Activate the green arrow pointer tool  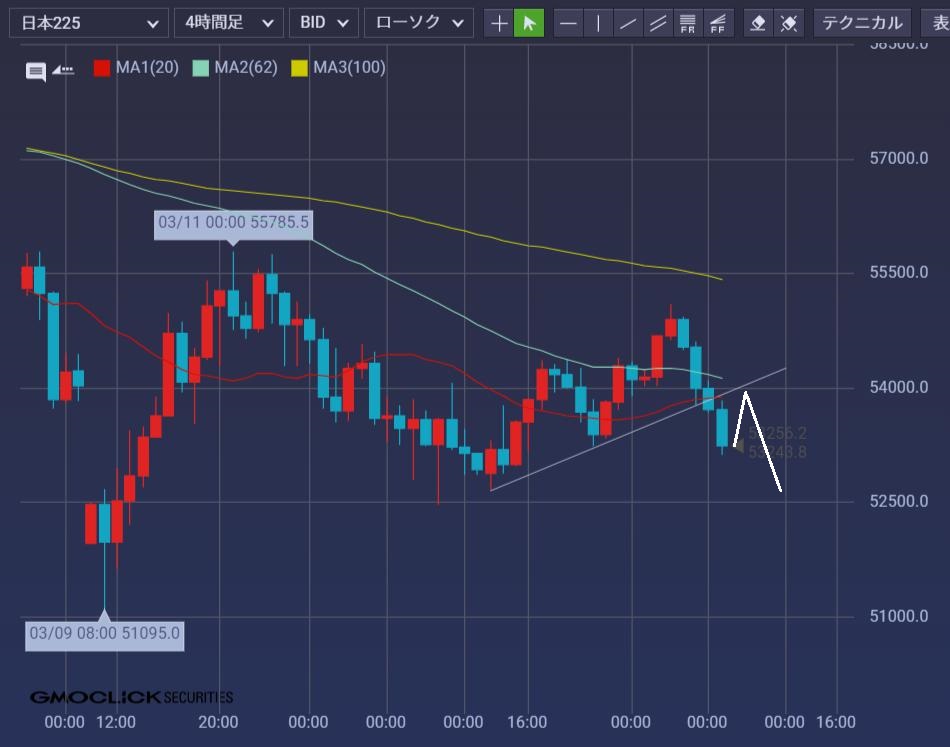pos(529,22)
